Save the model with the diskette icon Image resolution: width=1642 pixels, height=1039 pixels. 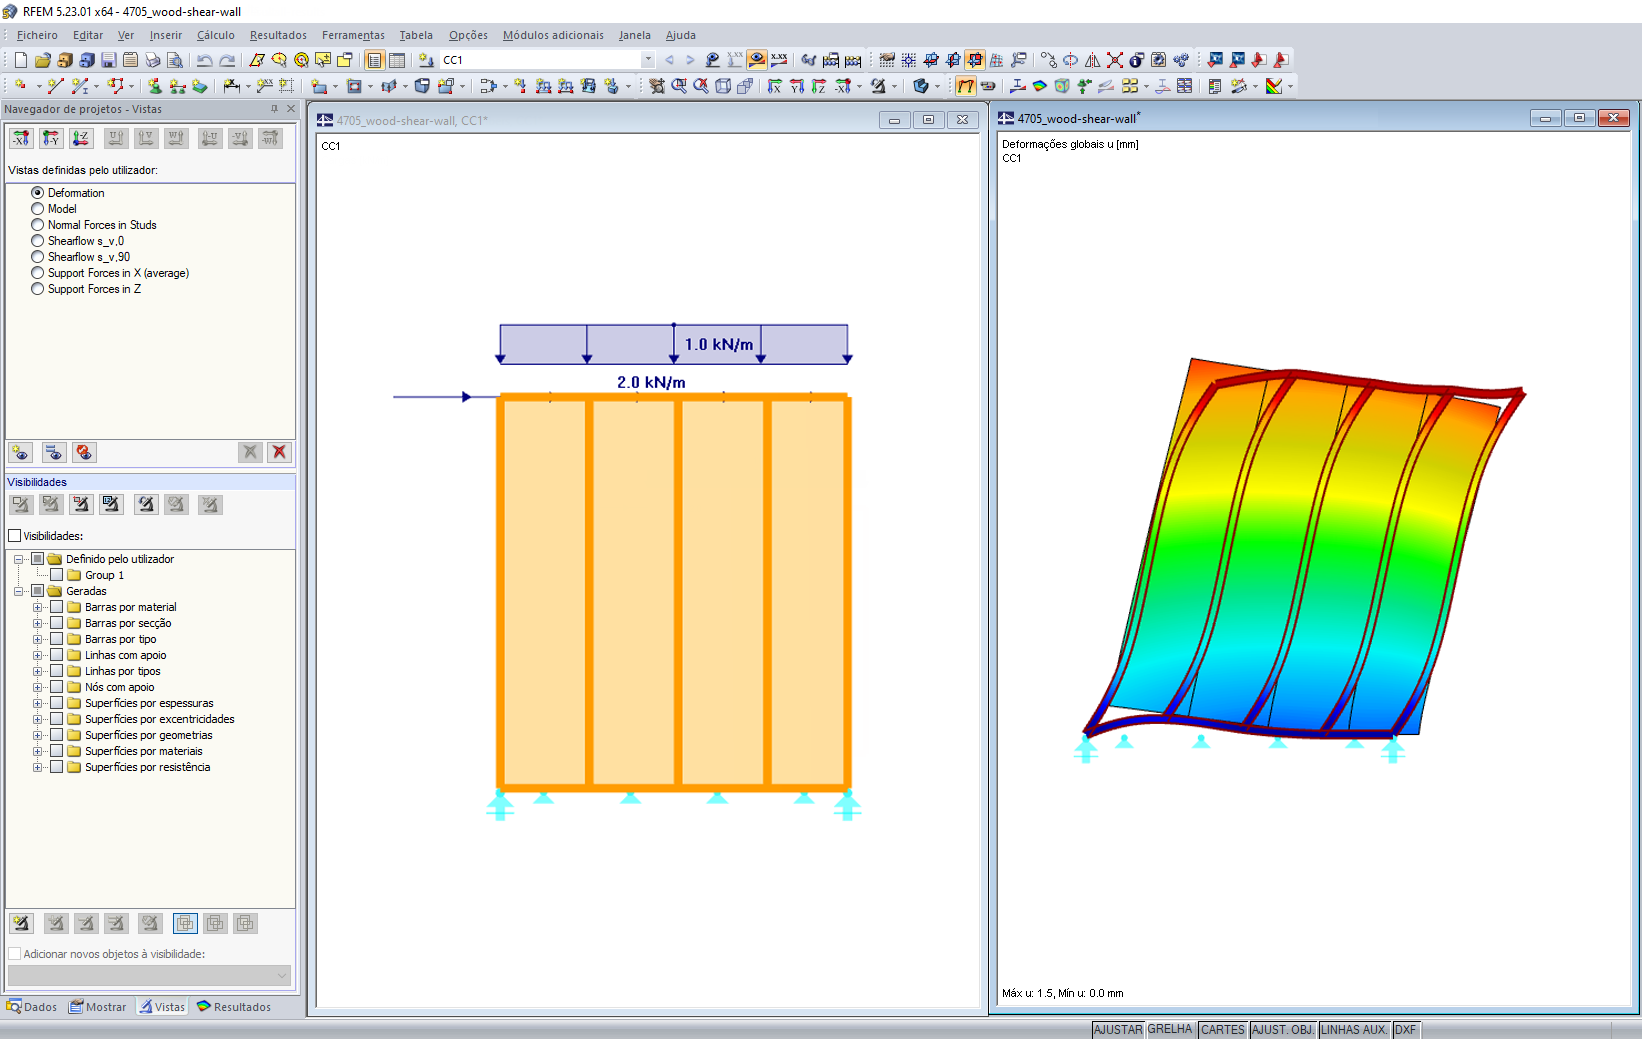click(x=109, y=60)
